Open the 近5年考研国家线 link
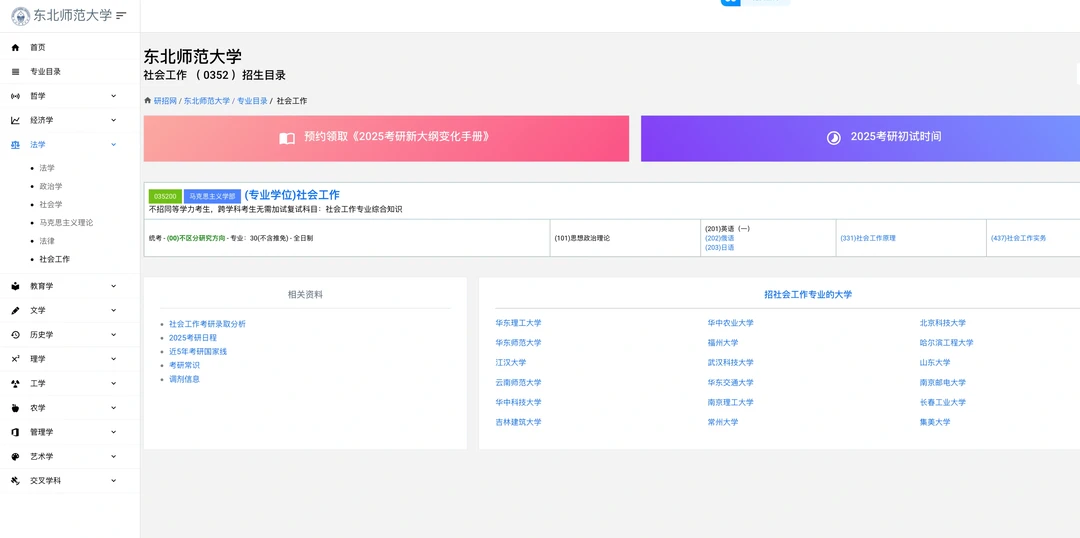 (198, 351)
